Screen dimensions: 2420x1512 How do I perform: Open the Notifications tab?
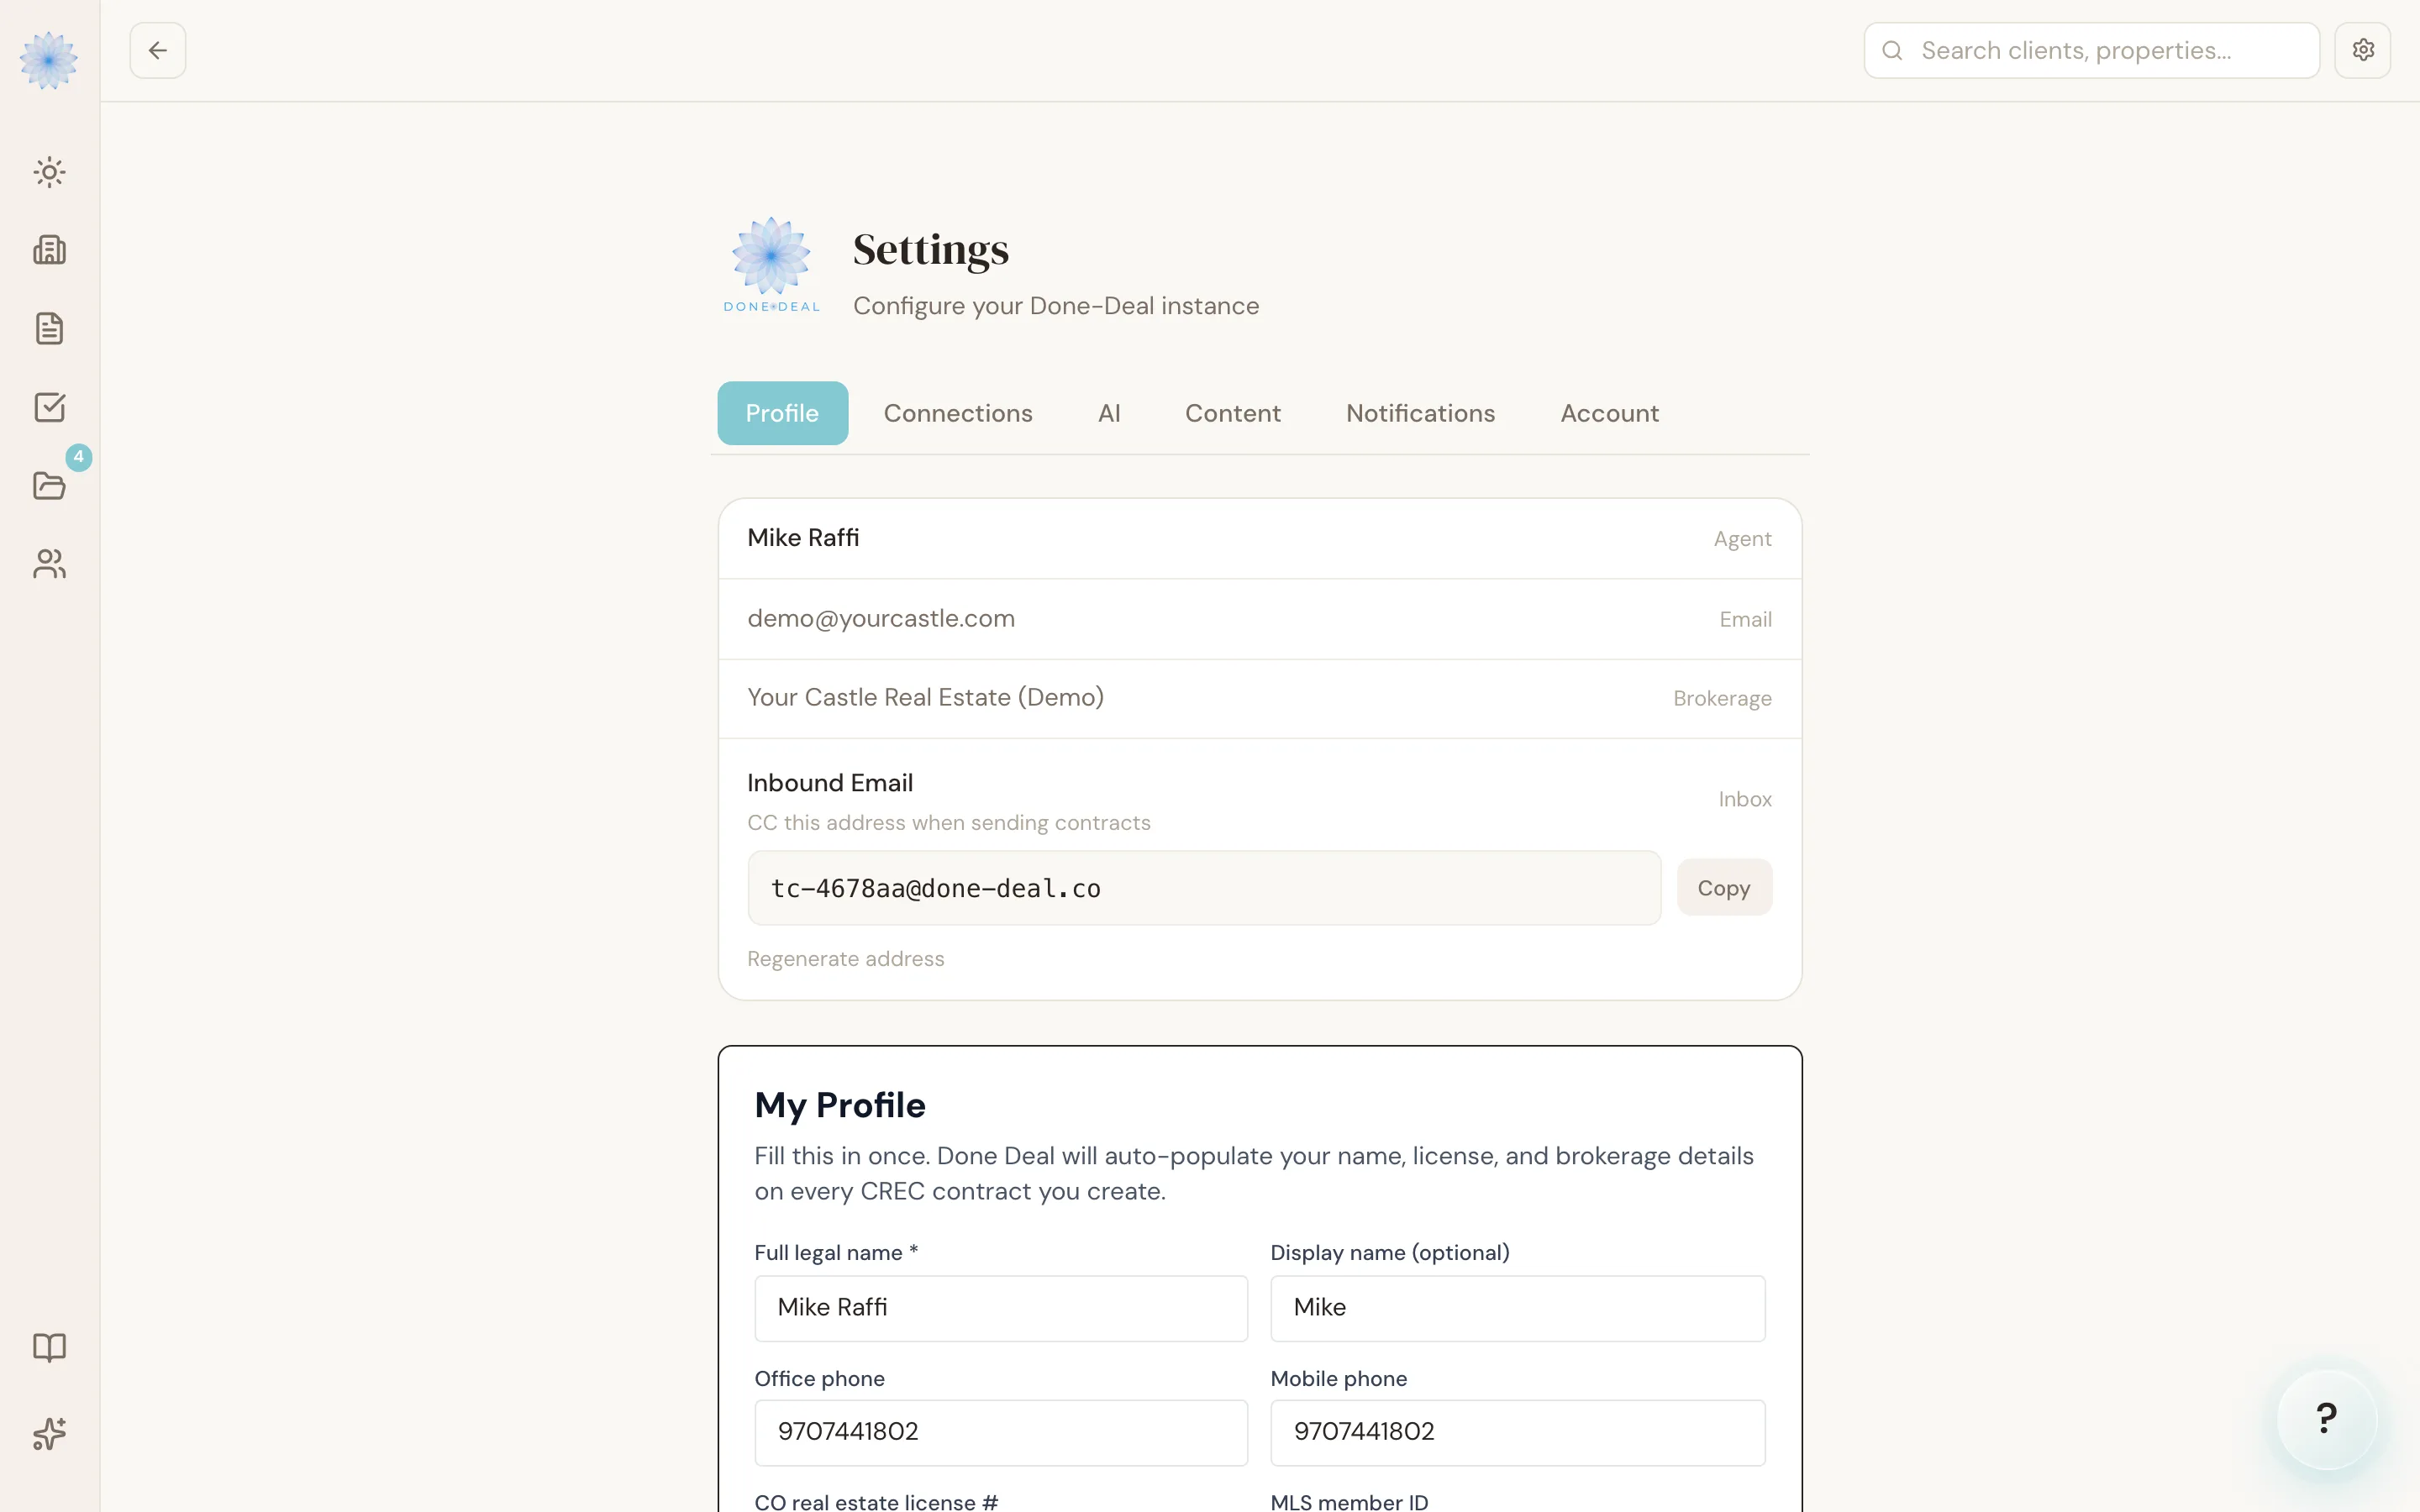tap(1421, 413)
